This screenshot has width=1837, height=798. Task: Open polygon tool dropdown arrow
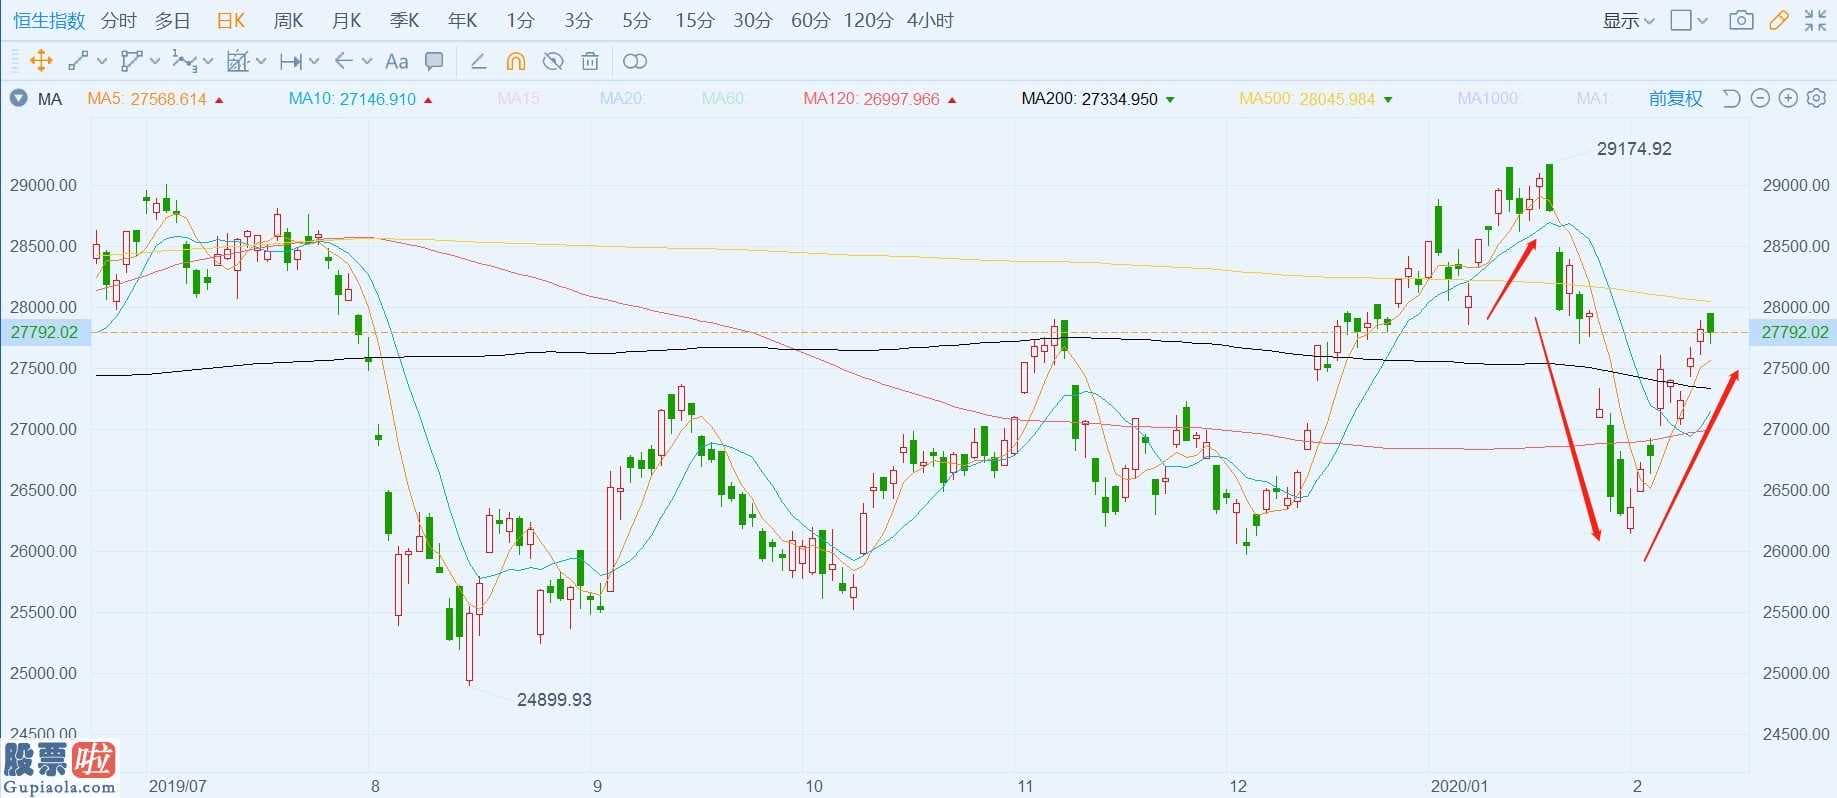tap(155, 61)
